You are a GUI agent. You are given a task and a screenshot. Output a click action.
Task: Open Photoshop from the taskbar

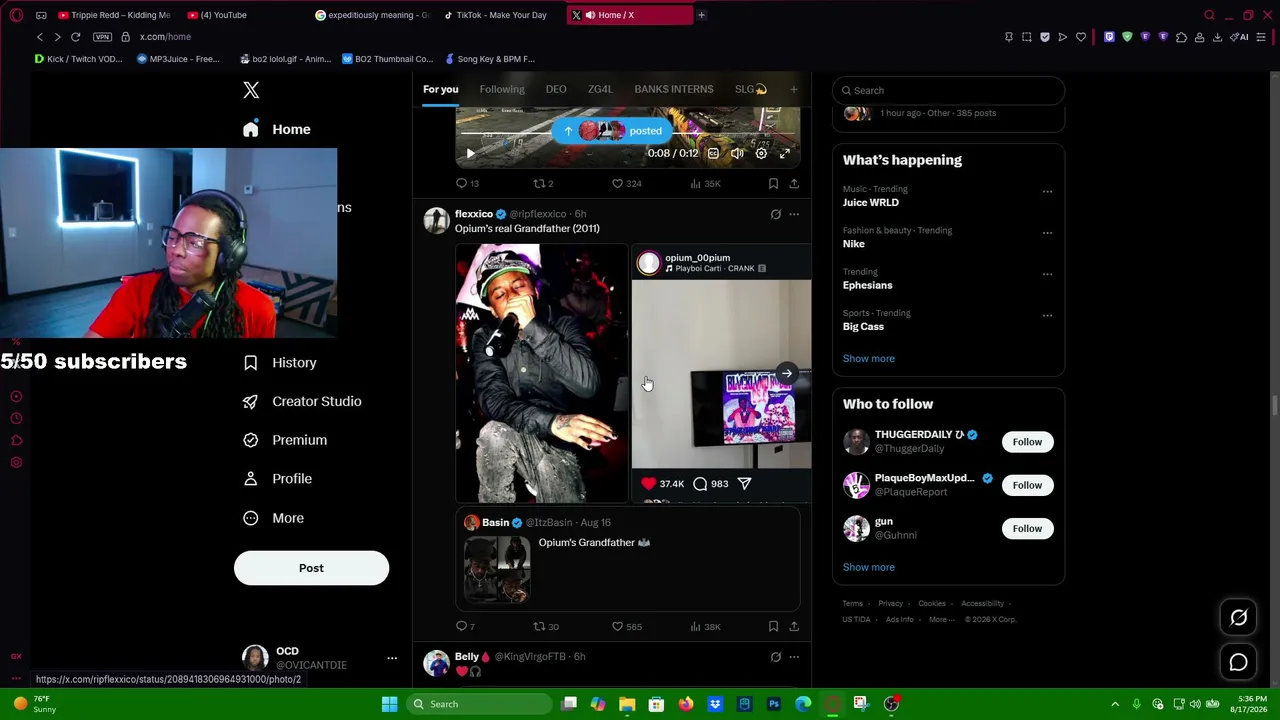click(774, 704)
